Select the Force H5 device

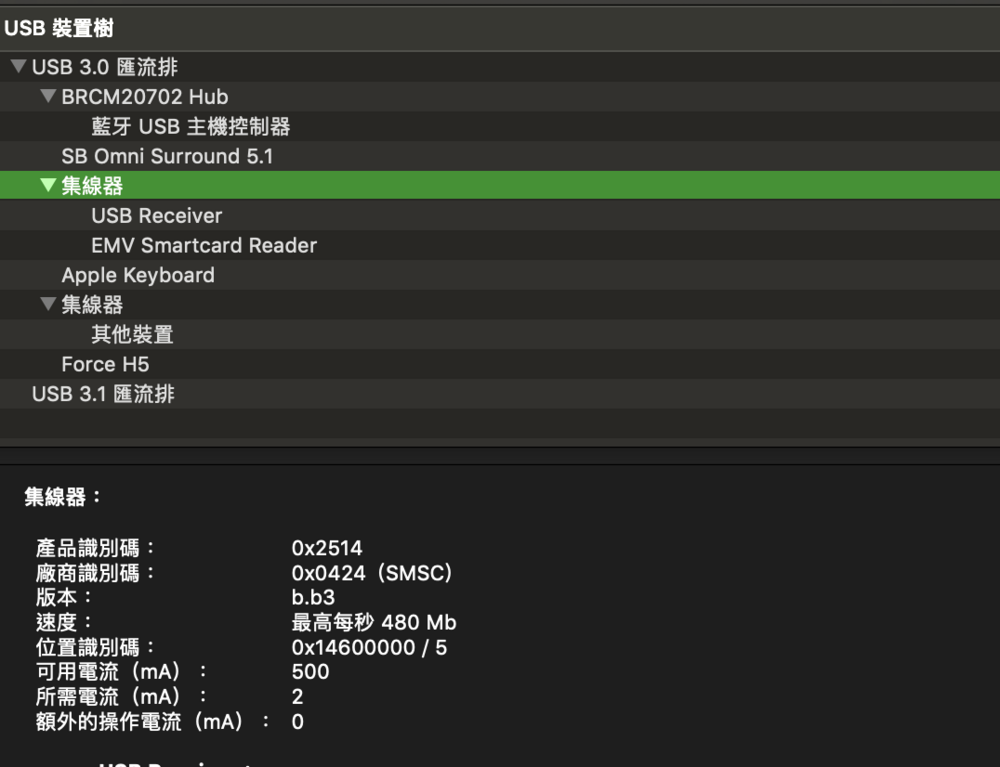[x=105, y=365]
